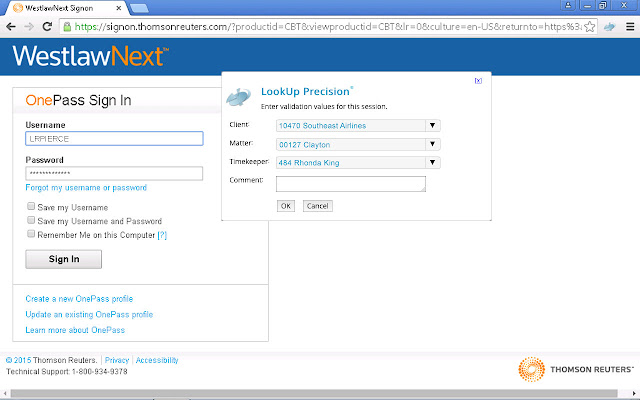Click the © 2015 Thomson Reuters text
640x400 pixels.
(51, 360)
